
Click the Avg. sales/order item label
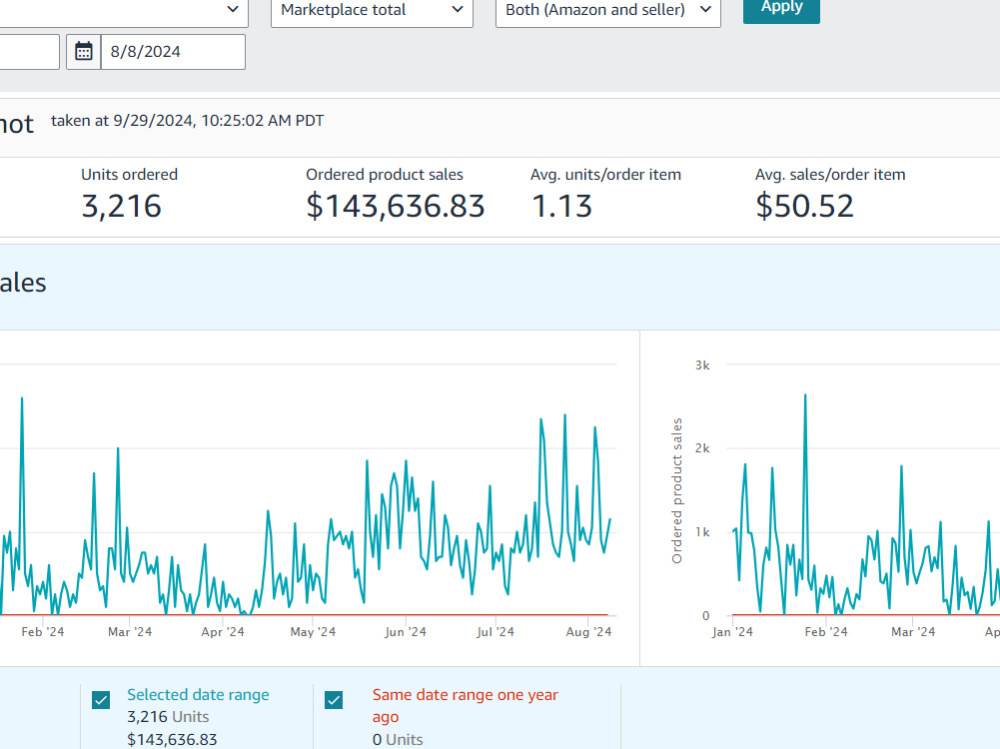click(x=830, y=175)
